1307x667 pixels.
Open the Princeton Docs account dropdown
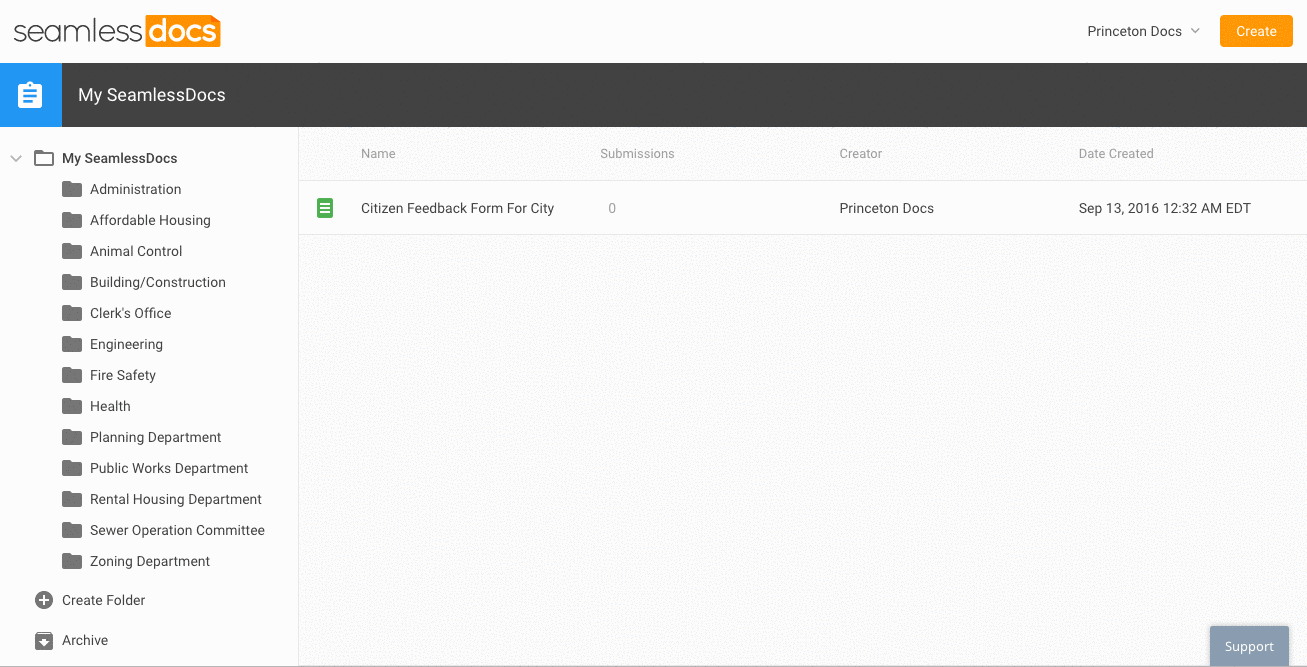[x=1143, y=31]
